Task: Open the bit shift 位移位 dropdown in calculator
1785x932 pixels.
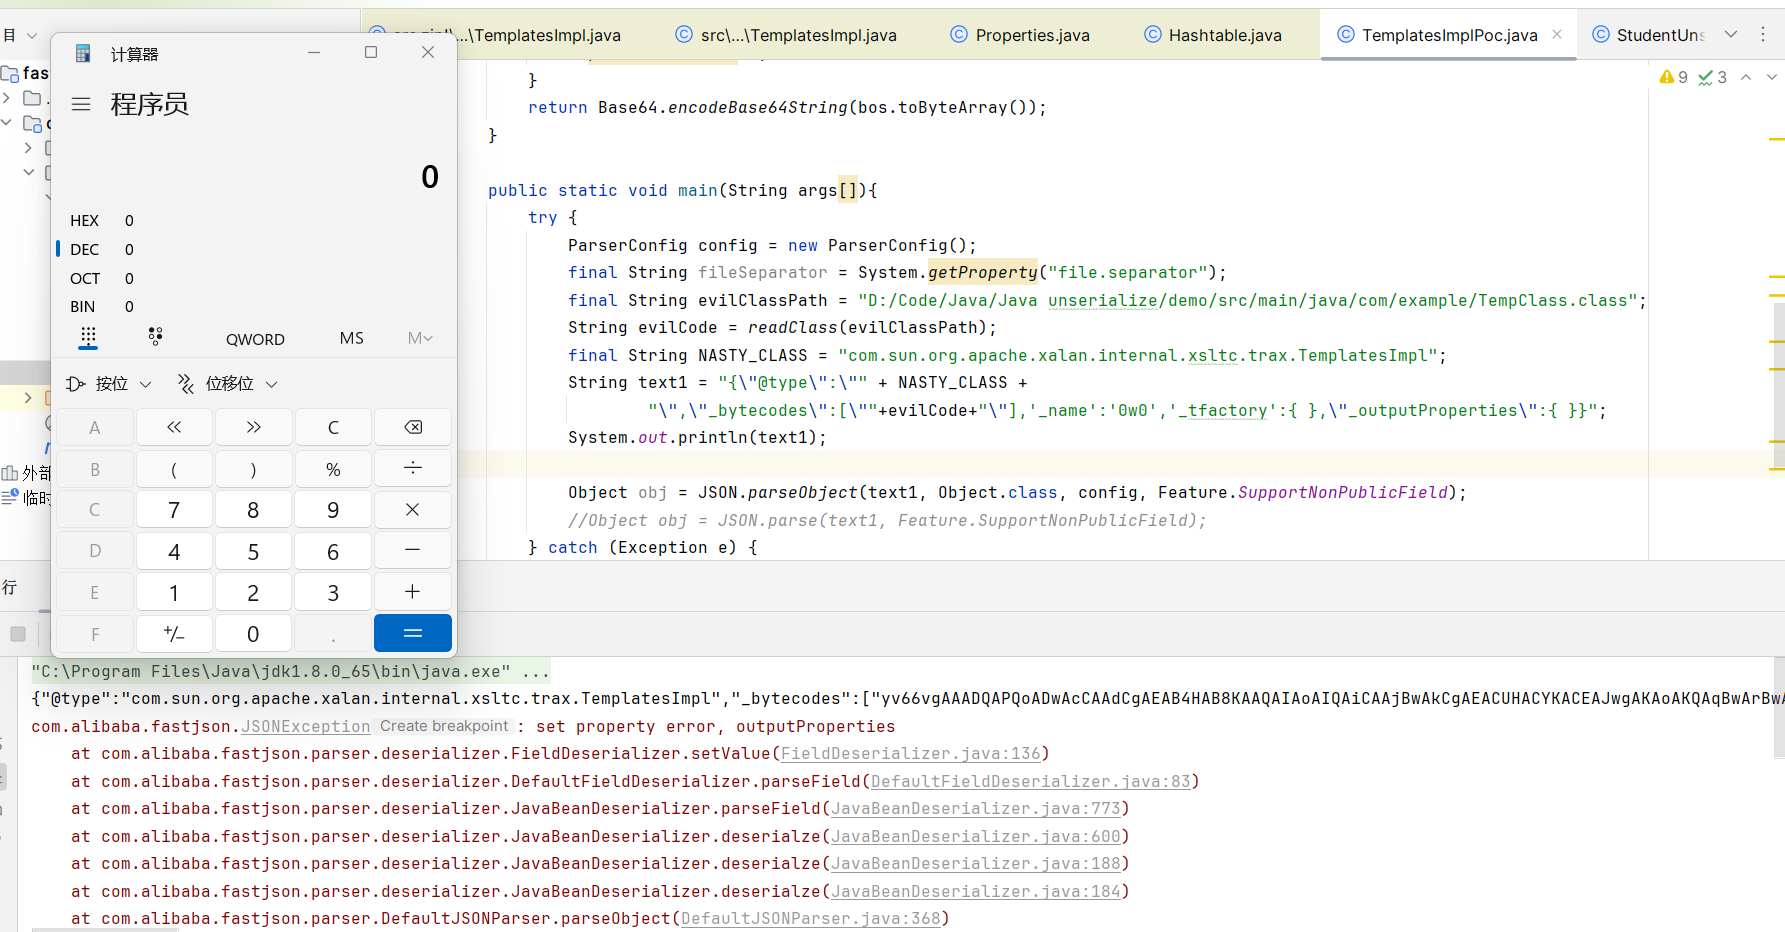Action: 227,383
